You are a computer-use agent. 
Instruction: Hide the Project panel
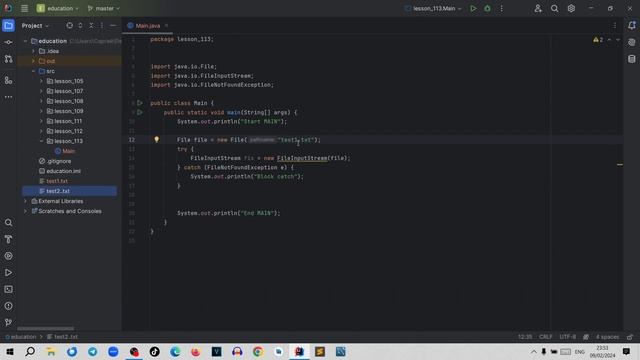[x=113, y=25]
